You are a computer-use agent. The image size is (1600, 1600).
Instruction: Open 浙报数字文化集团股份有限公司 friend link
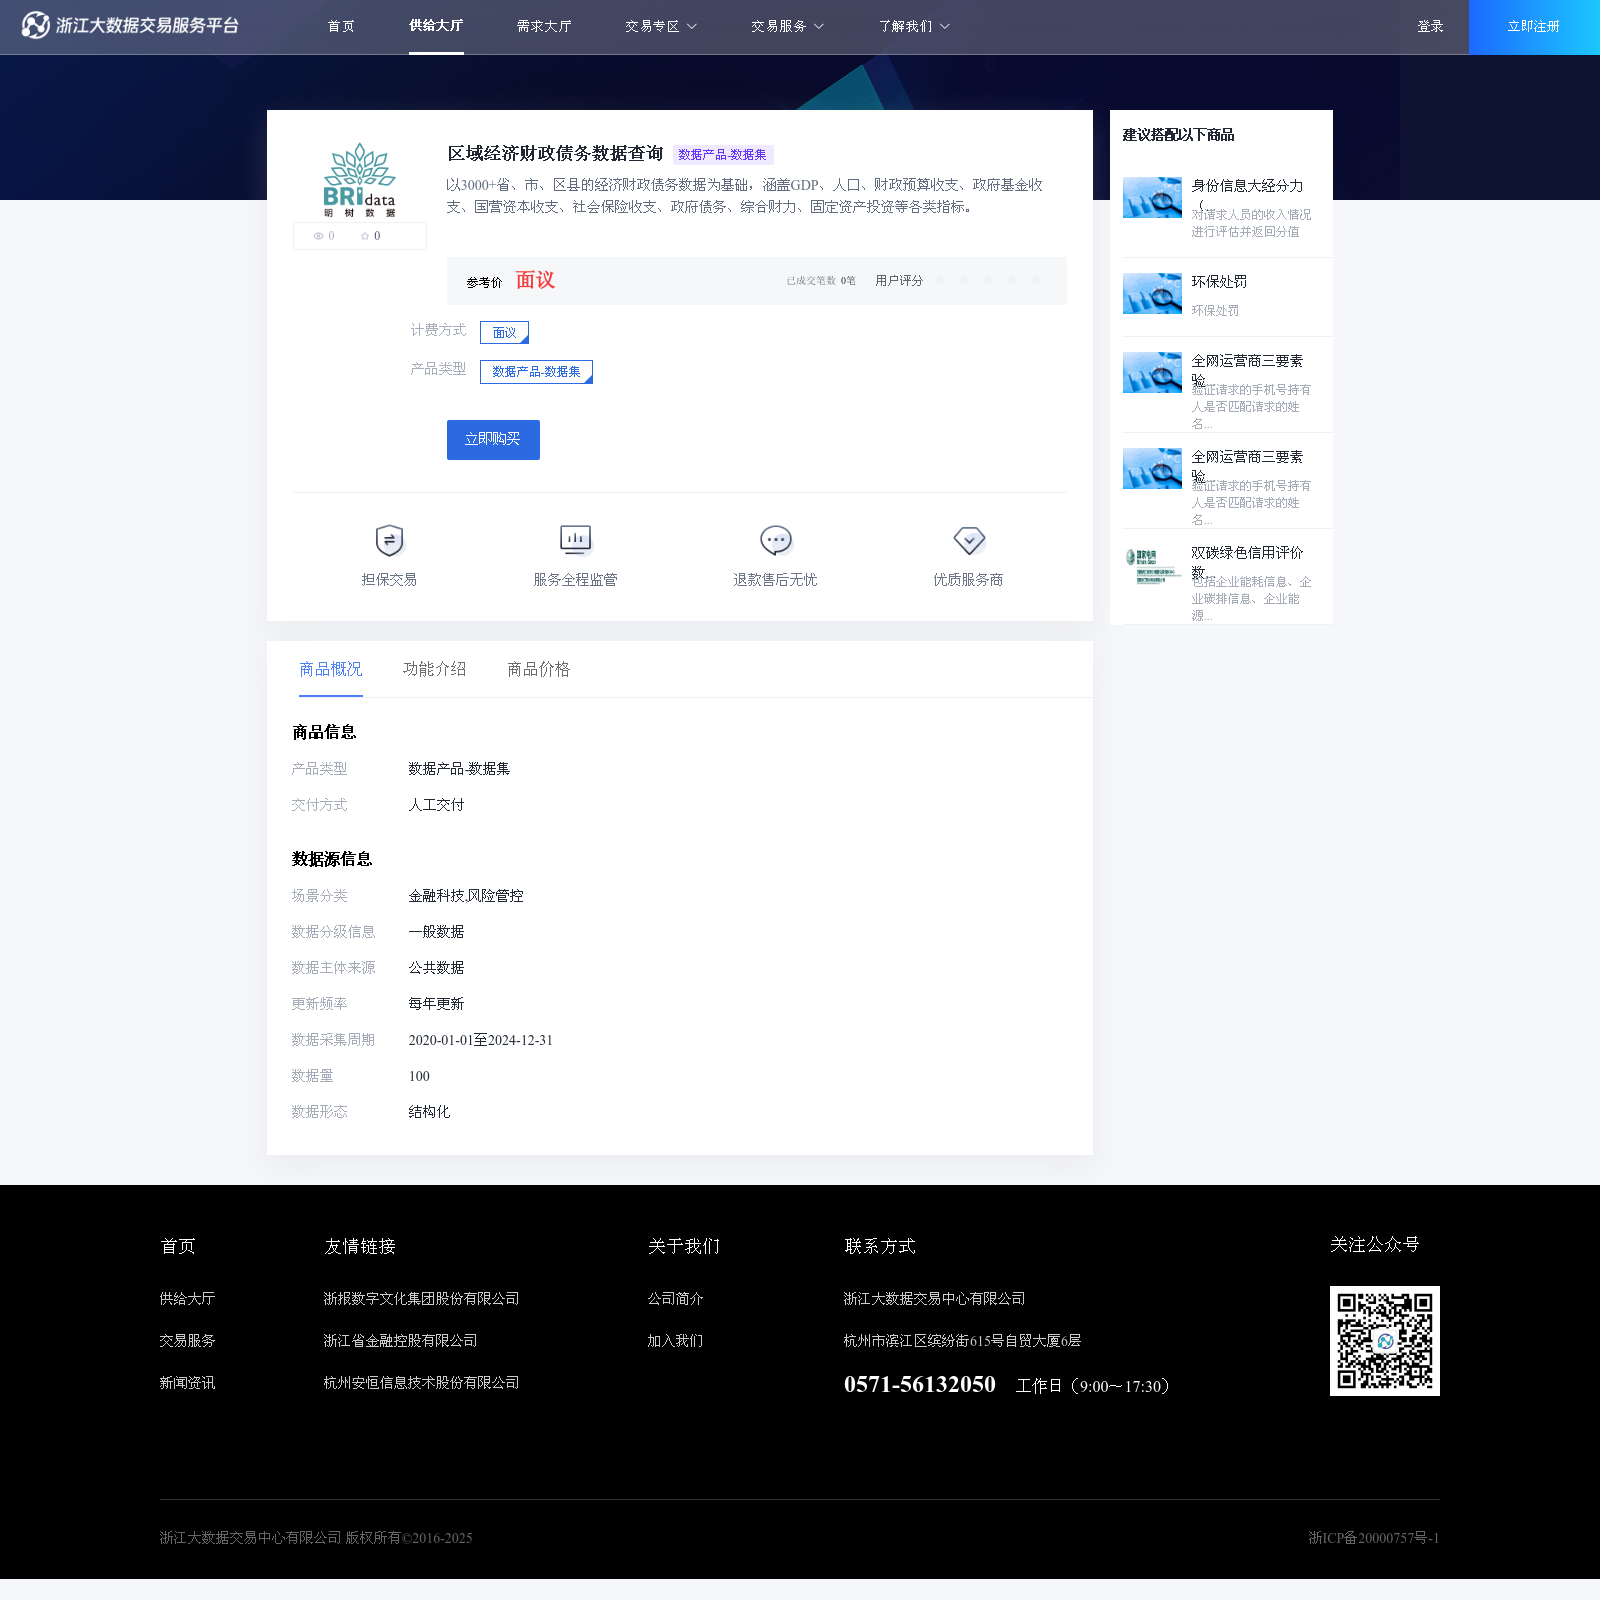click(x=421, y=1299)
